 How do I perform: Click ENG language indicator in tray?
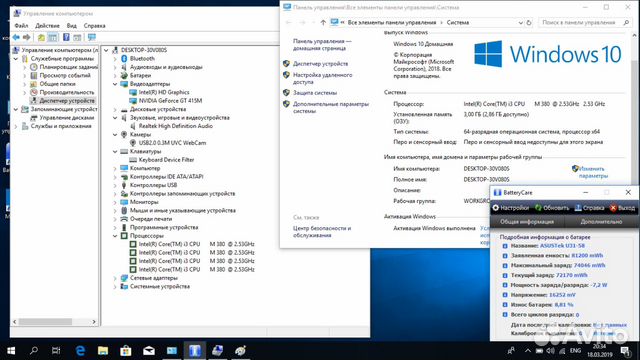[x=576, y=351]
